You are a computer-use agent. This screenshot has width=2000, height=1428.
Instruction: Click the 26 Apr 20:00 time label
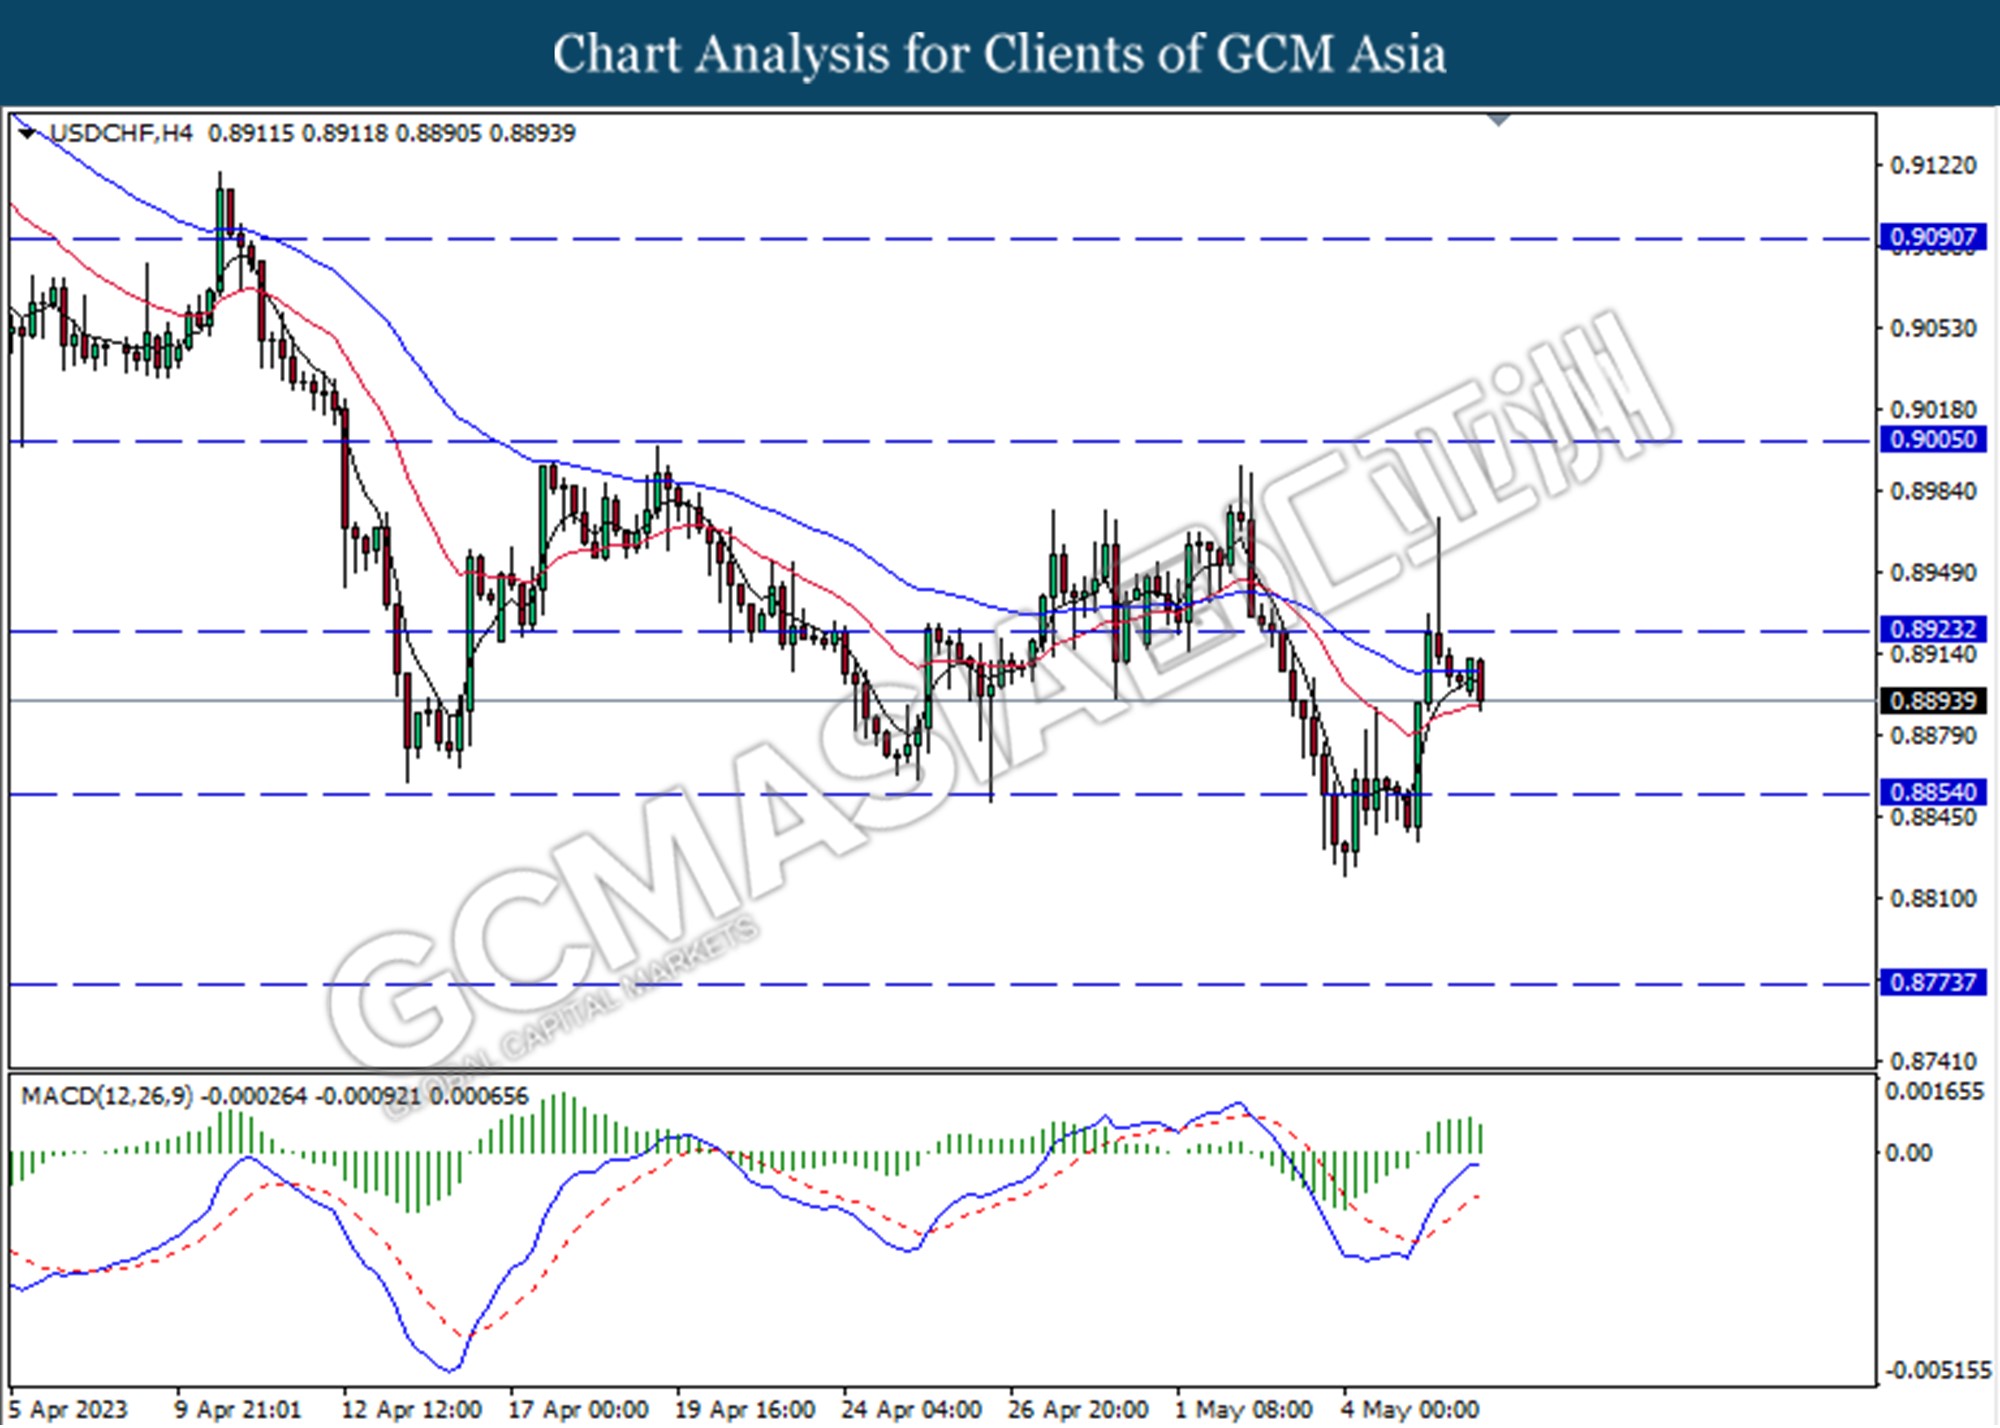tap(1078, 1410)
